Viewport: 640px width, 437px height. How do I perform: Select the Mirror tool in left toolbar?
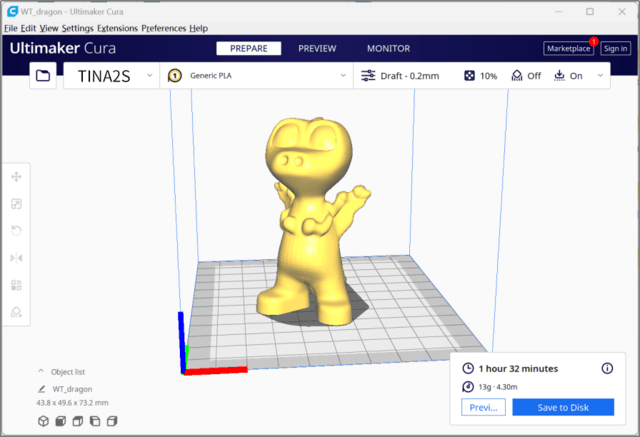[16, 258]
